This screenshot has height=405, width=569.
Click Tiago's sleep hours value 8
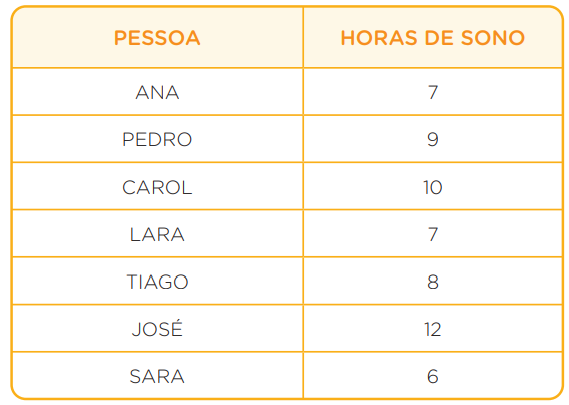tap(433, 282)
